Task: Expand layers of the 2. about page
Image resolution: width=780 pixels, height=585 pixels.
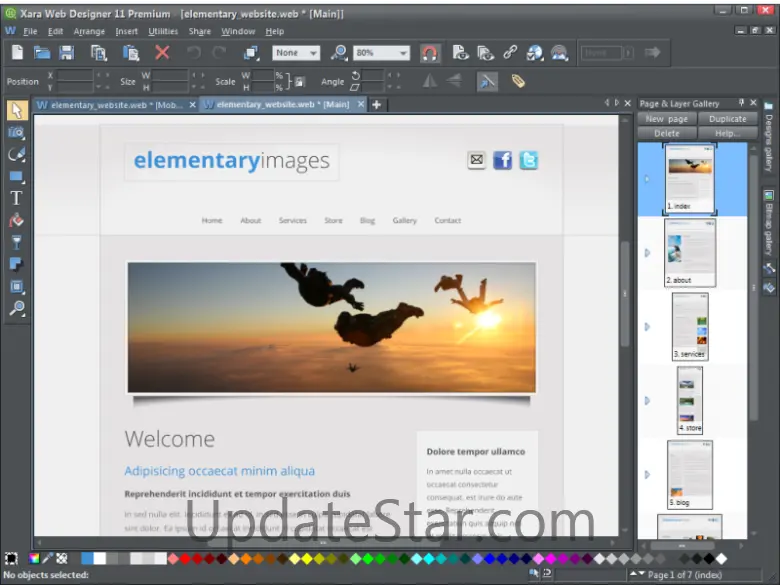Action: click(x=647, y=253)
